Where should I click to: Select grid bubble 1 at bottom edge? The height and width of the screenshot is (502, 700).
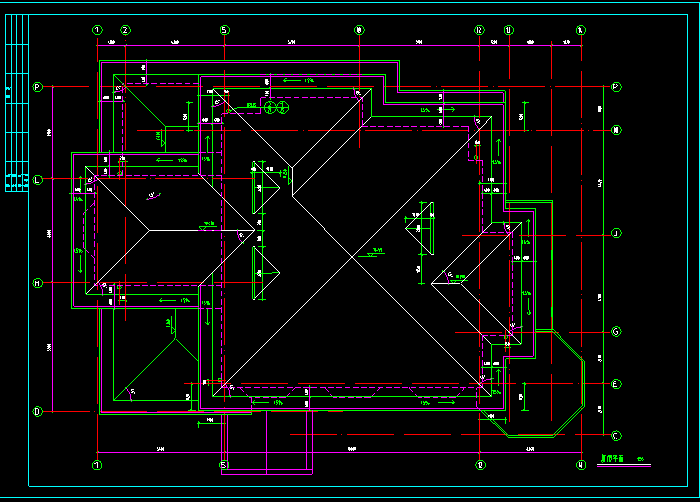(97, 465)
